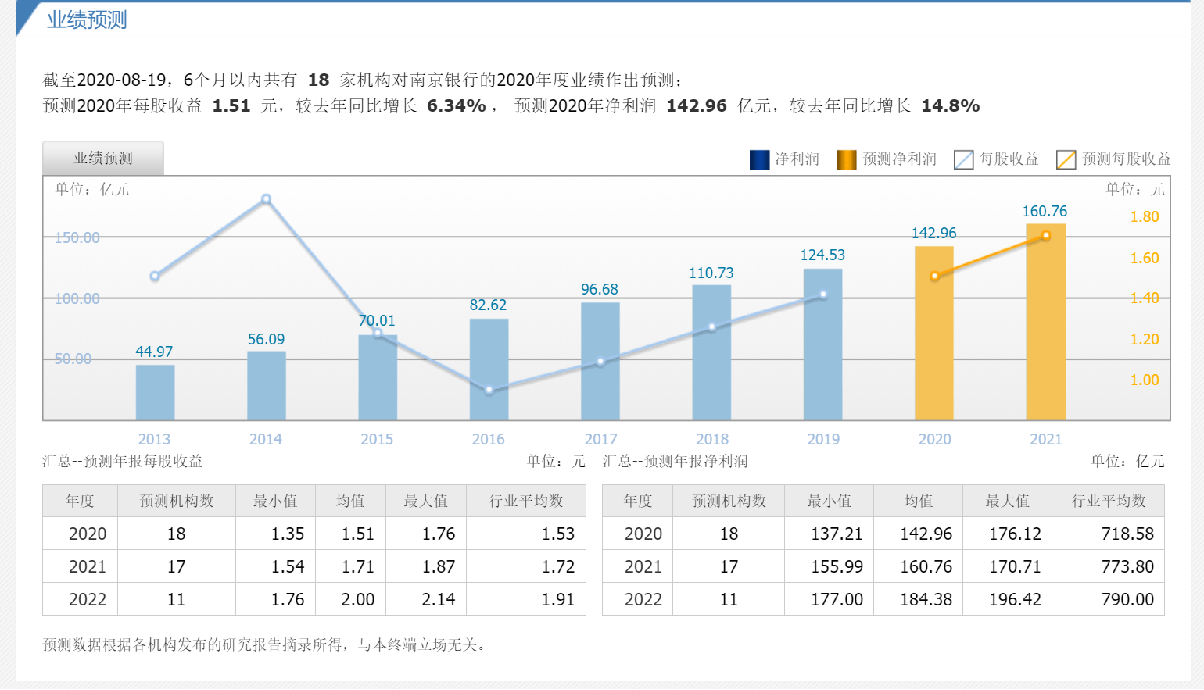Screen dimensions: 1204x690
Task: Click the 2017 label on the x-axis
Action: click(600, 439)
